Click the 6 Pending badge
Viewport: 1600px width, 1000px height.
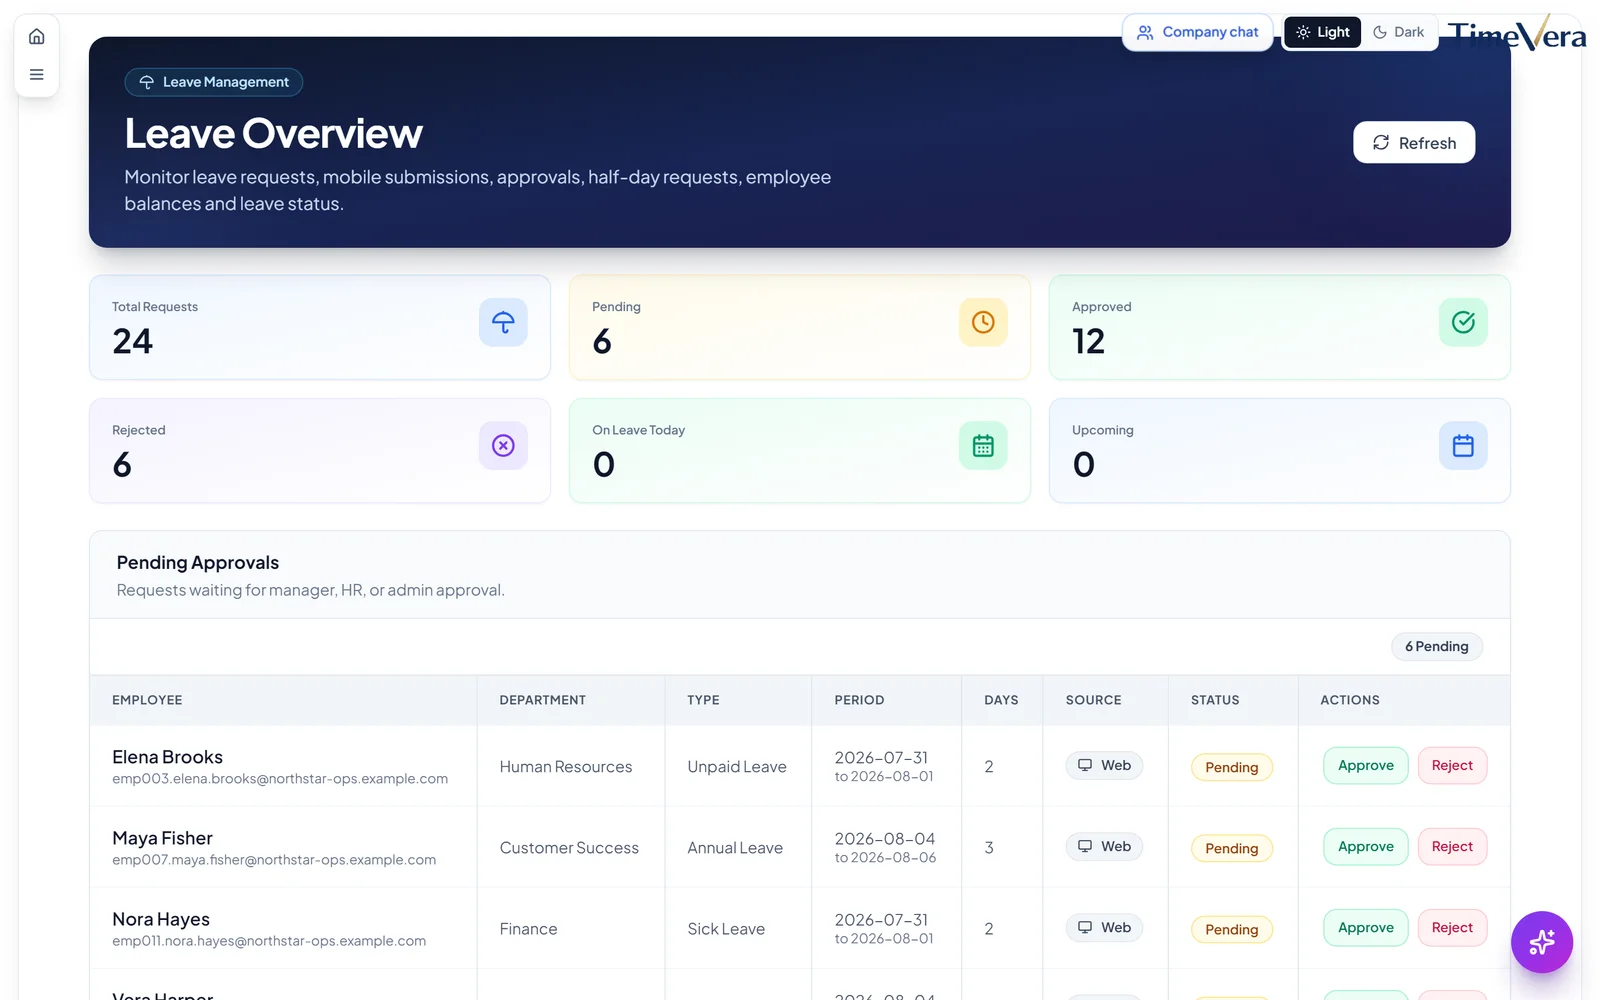[x=1437, y=647]
